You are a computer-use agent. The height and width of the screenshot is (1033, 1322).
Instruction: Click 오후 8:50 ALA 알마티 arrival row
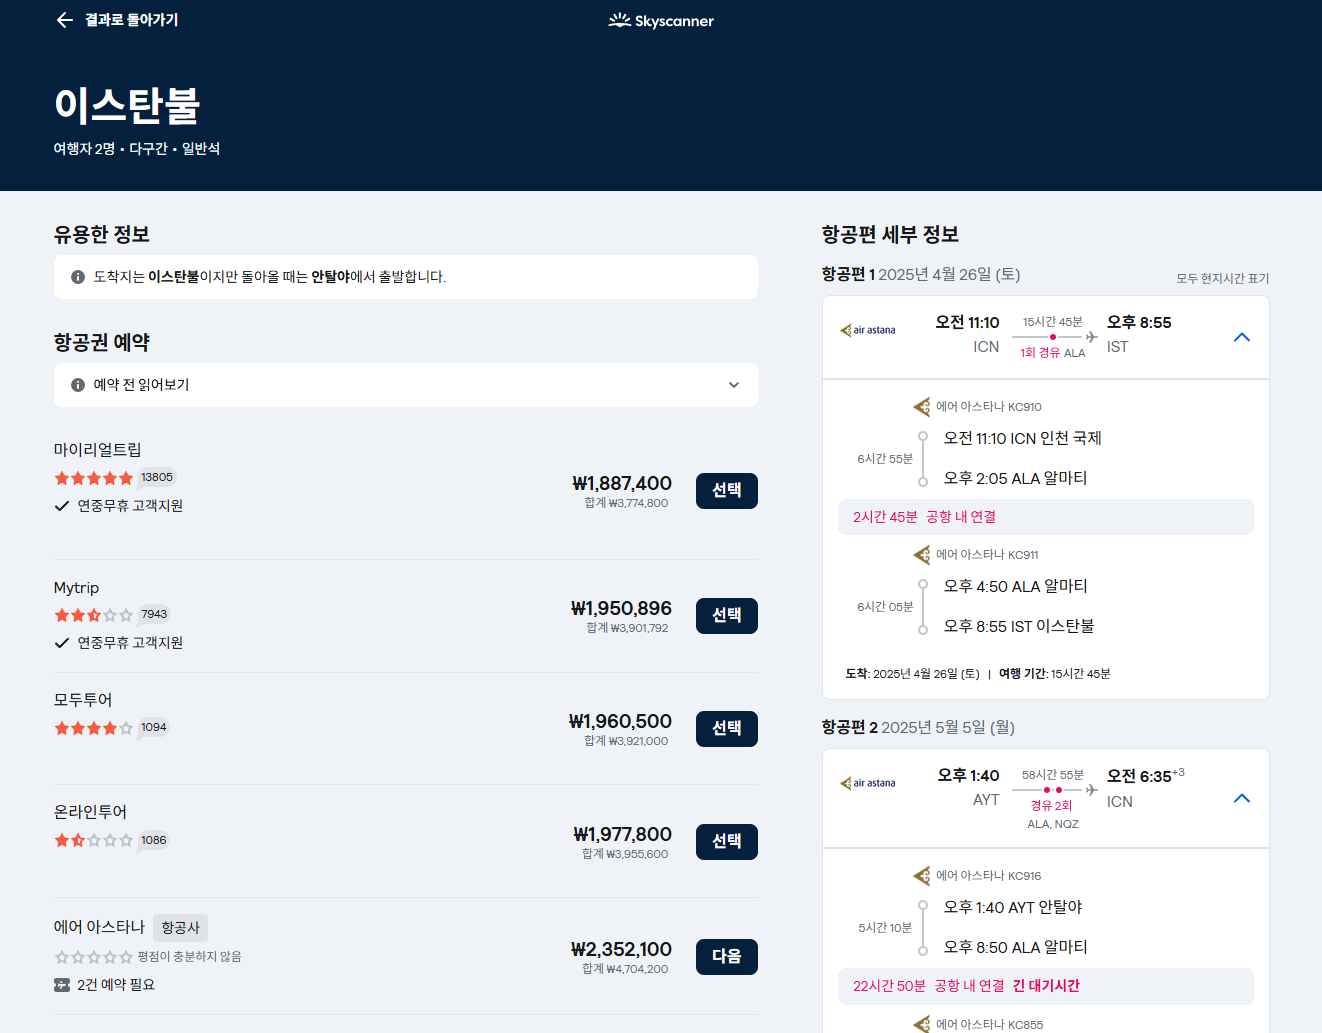pyautogui.click(x=1015, y=947)
